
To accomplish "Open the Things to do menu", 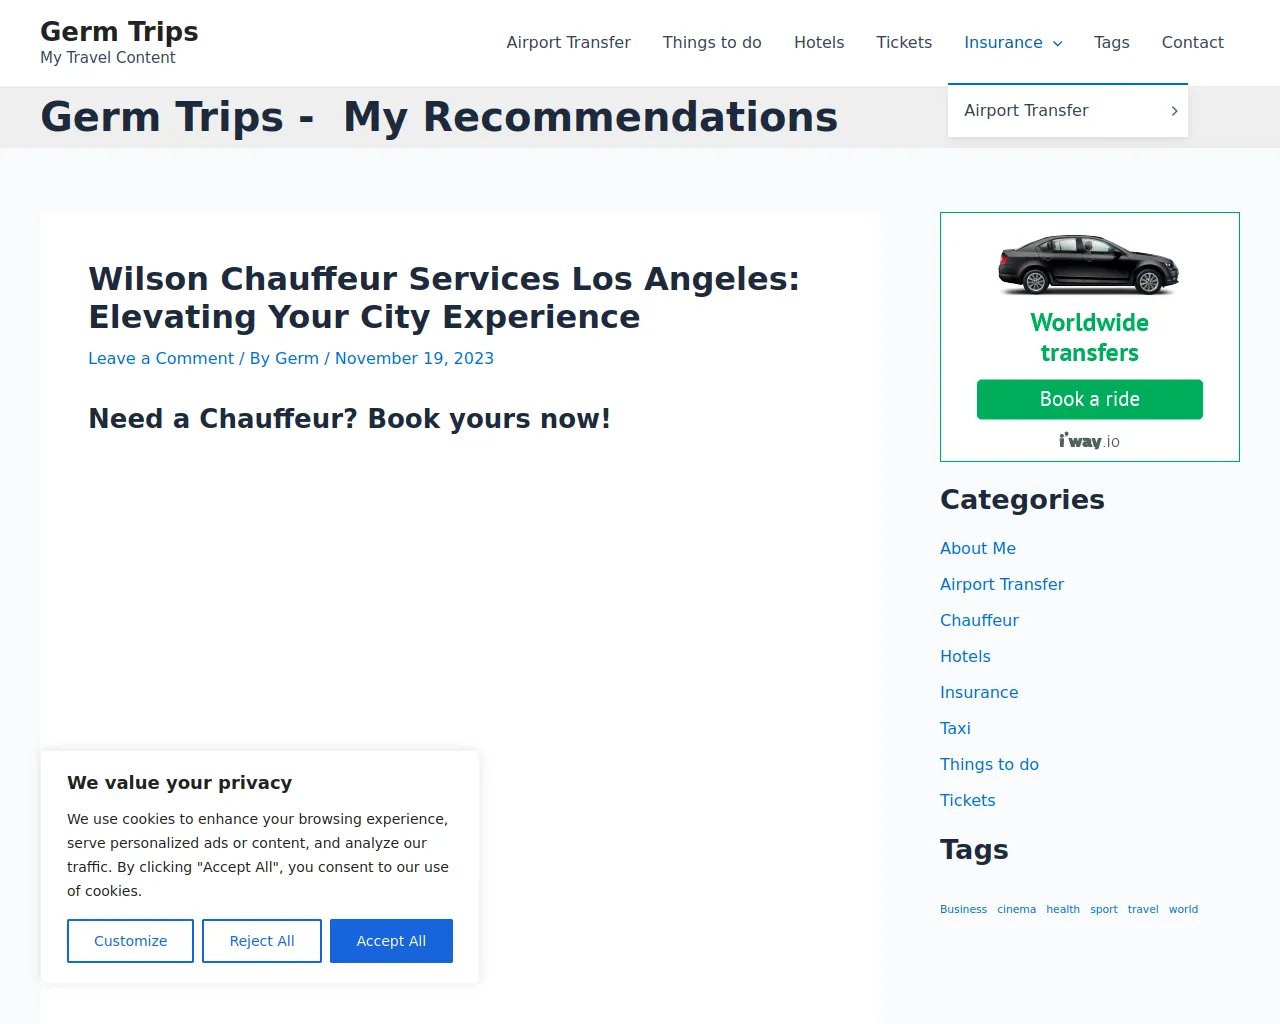I will [712, 42].
